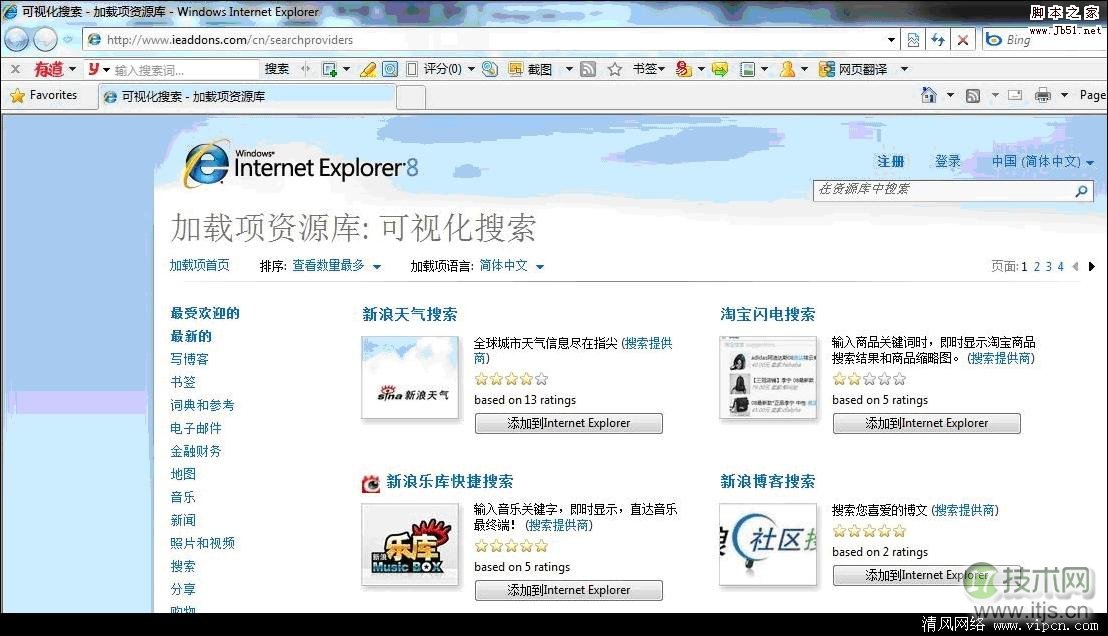1108x636 pixels.
Task: Click the Refresh page icon
Action: (x=937, y=40)
